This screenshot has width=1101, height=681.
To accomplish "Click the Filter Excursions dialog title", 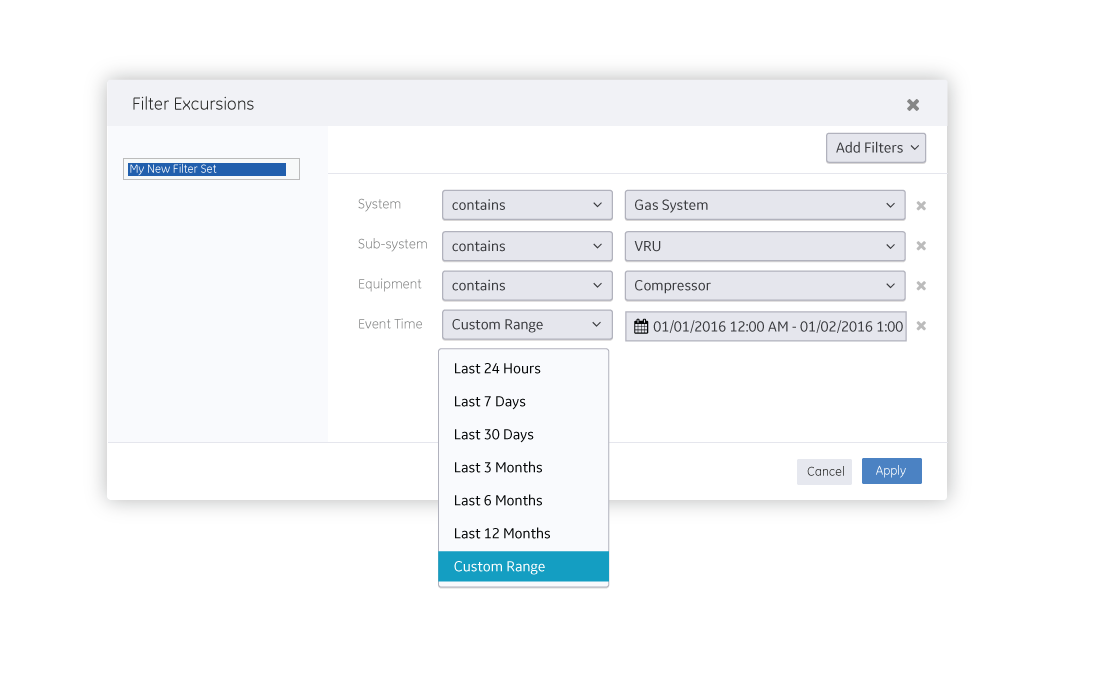I will point(193,104).
